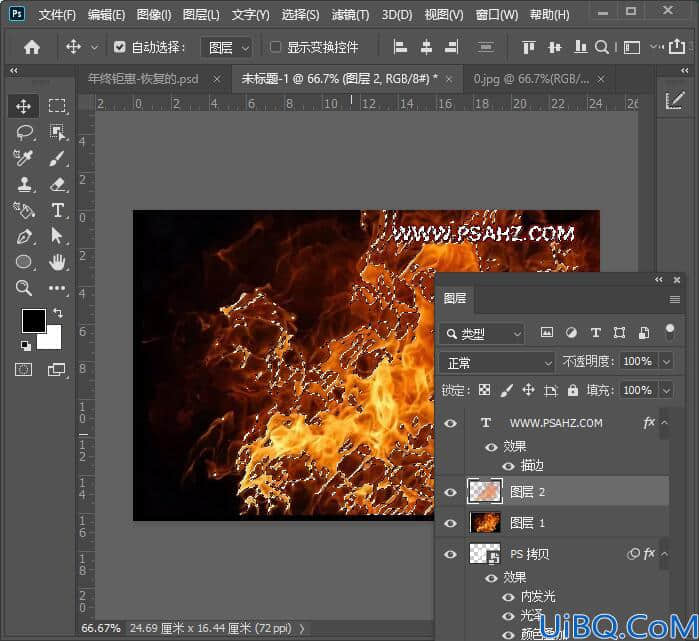Screen dimensions: 699x641
Task: Align left edges in options bar
Action: [400, 47]
